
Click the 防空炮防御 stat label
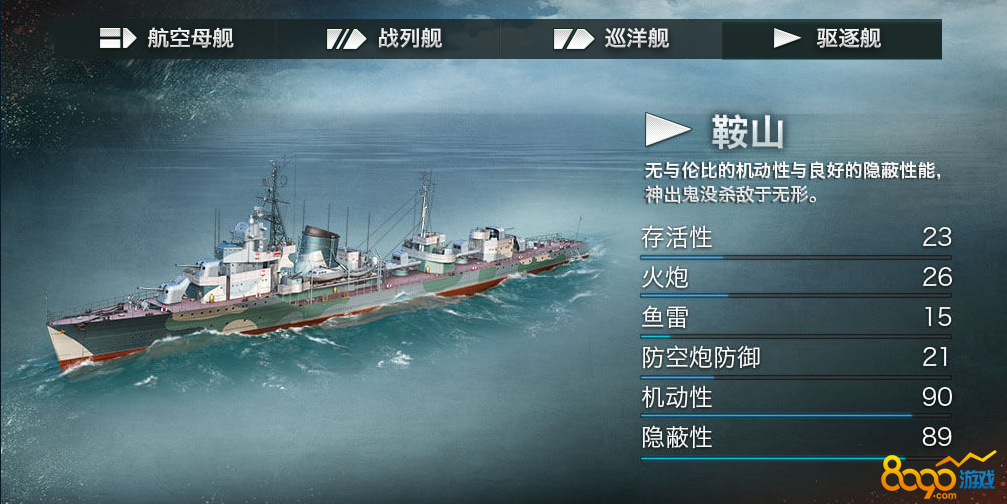[x=701, y=358]
